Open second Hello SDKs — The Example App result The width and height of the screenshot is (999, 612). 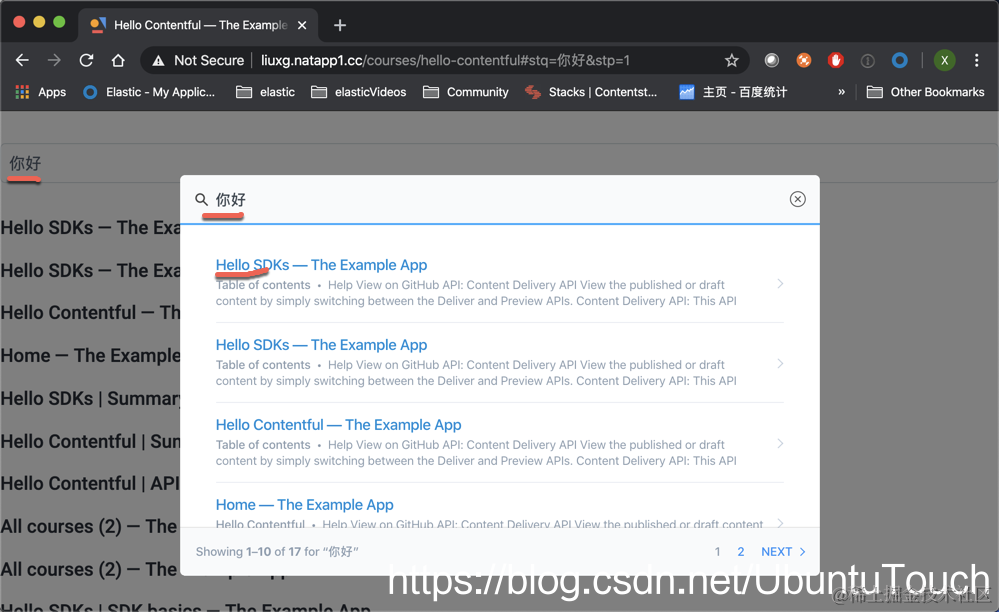click(x=321, y=345)
